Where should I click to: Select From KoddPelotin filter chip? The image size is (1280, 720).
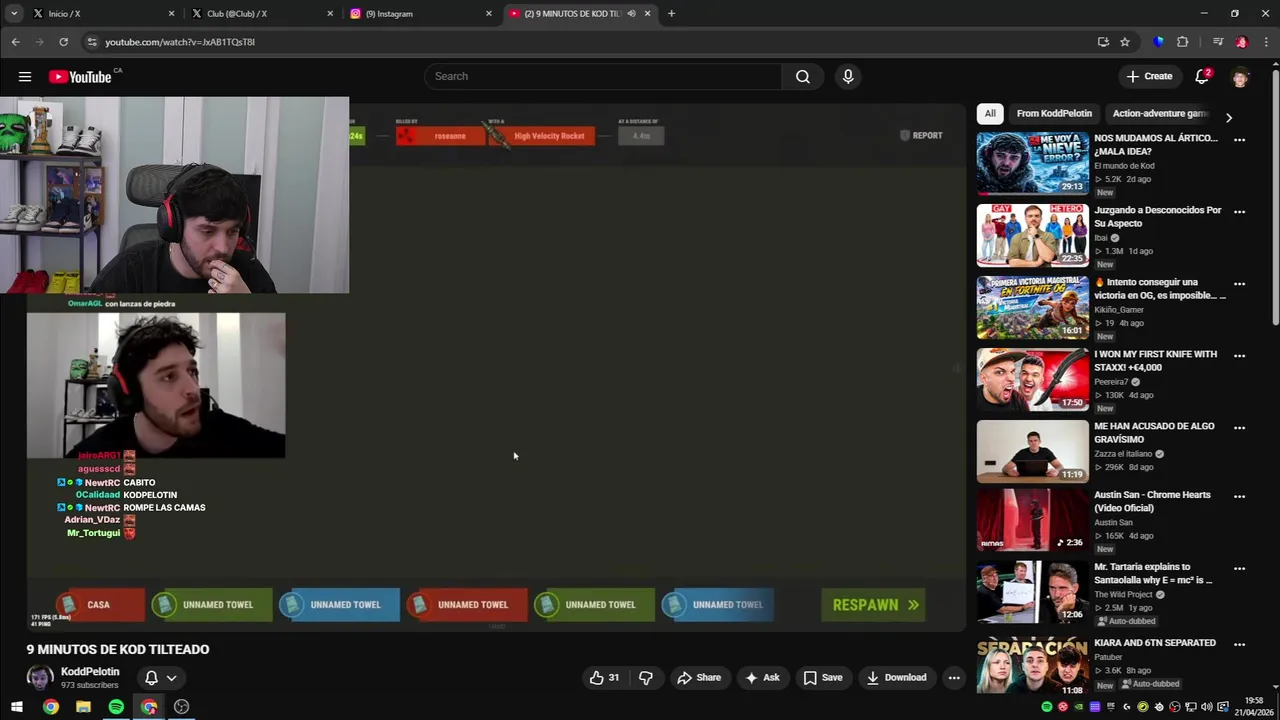[1054, 114]
